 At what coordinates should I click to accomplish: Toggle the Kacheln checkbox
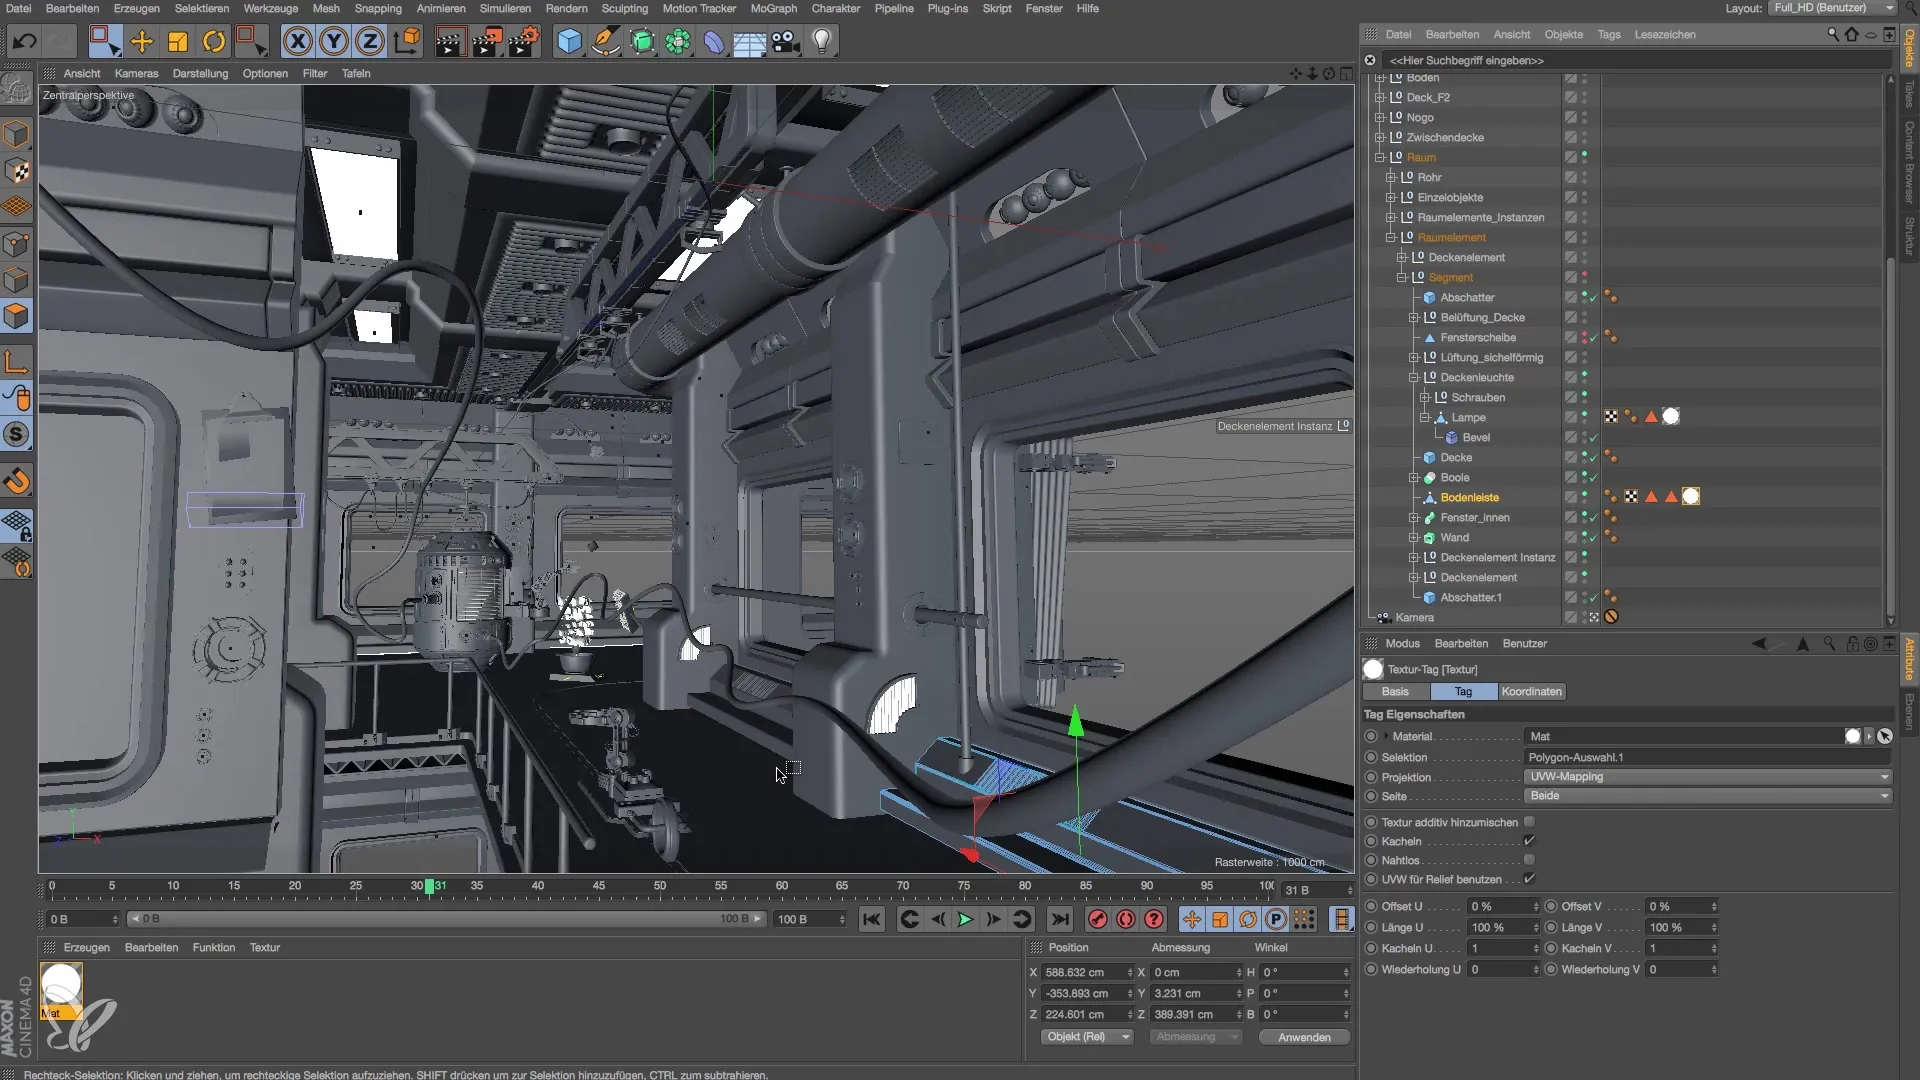[x=1529, y=841]
